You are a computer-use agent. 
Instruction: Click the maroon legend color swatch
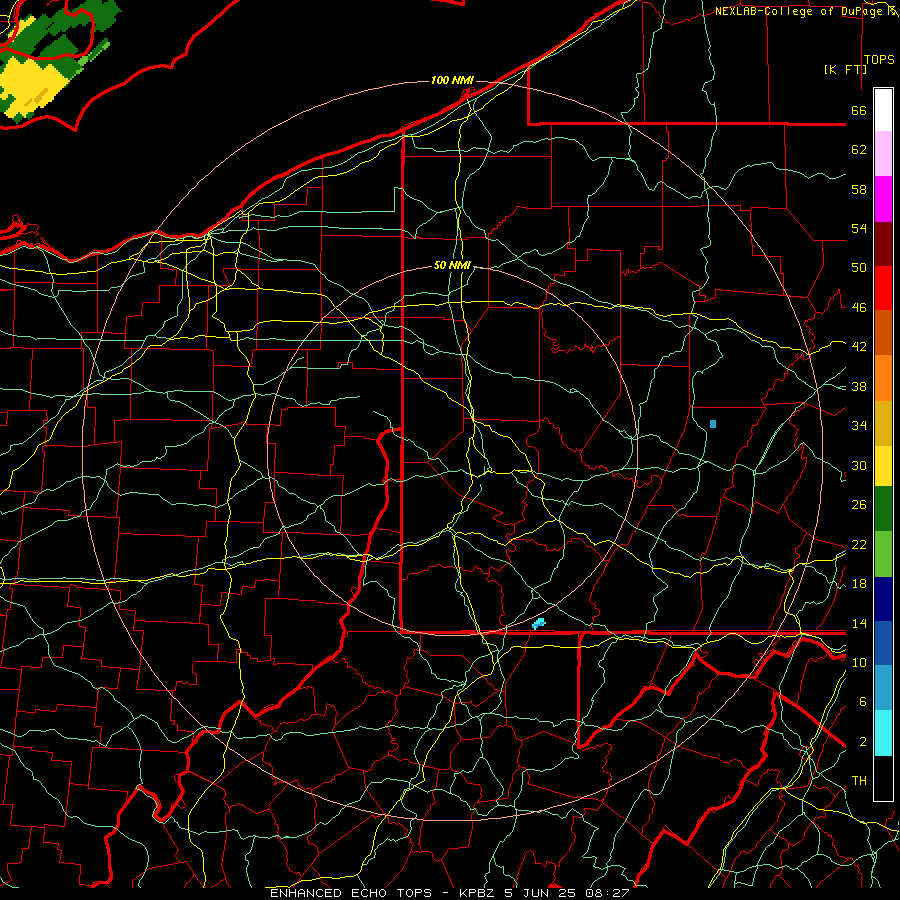click(883, 244)
